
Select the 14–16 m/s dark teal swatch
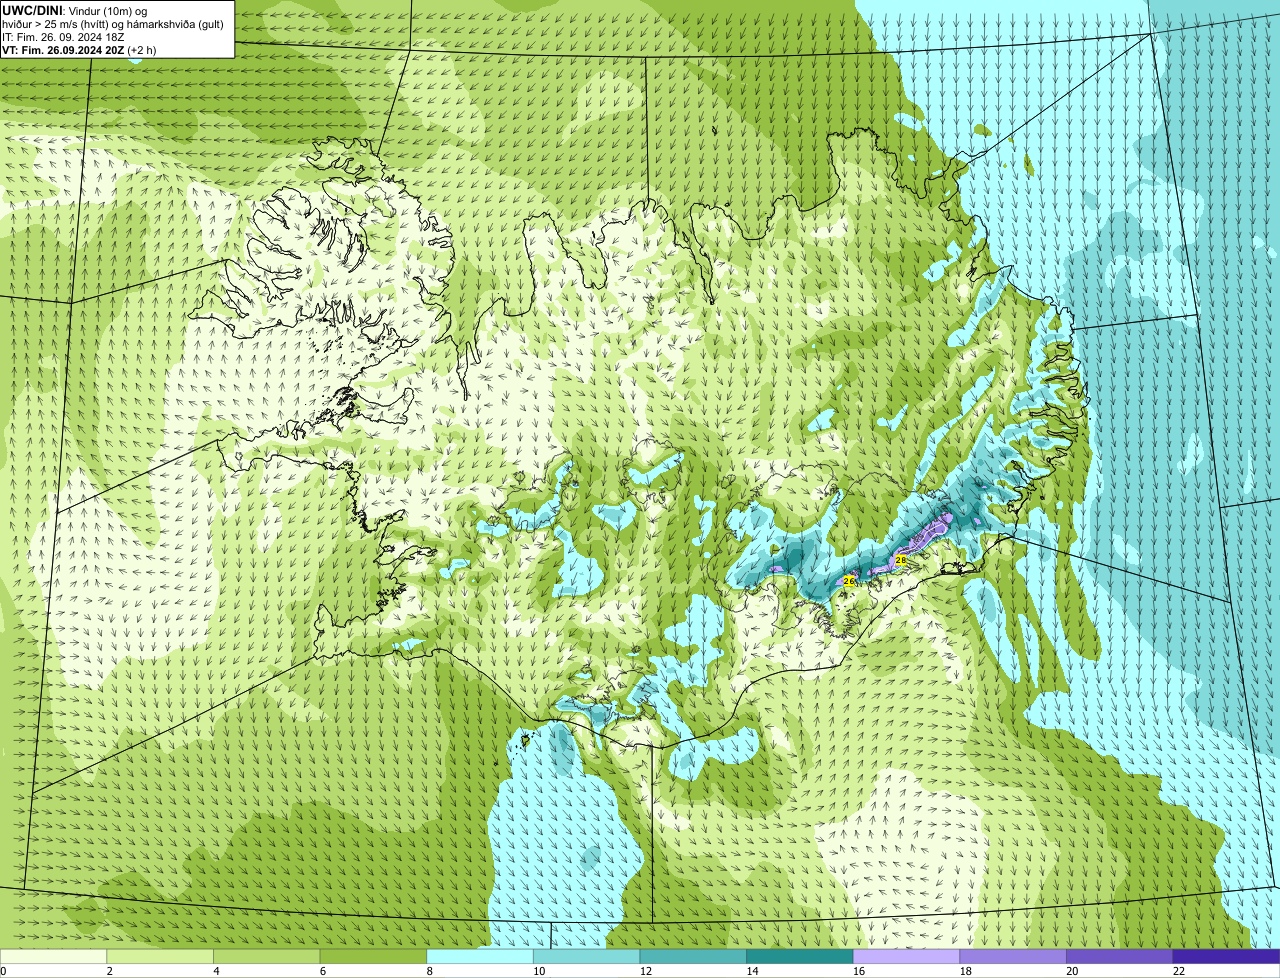800,956
